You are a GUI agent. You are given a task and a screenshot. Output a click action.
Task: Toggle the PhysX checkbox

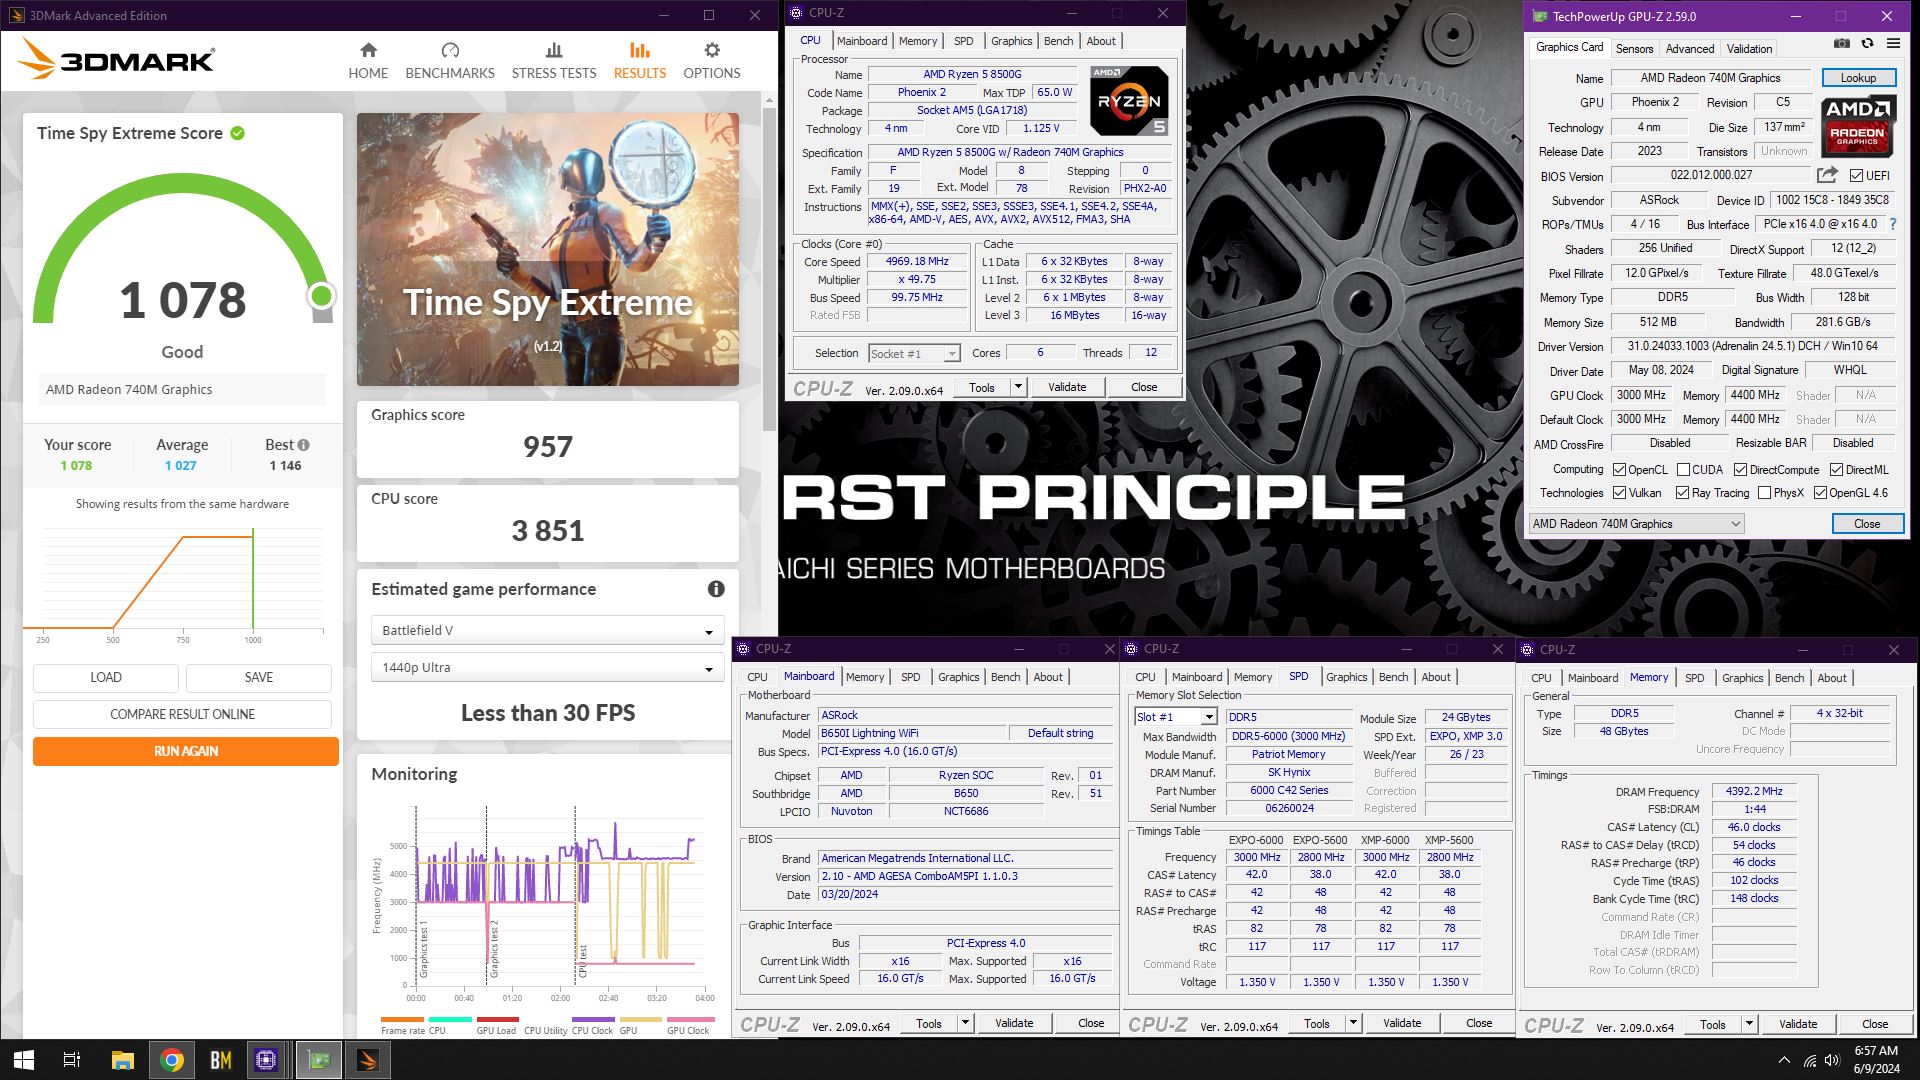(x=1764, y=493)
